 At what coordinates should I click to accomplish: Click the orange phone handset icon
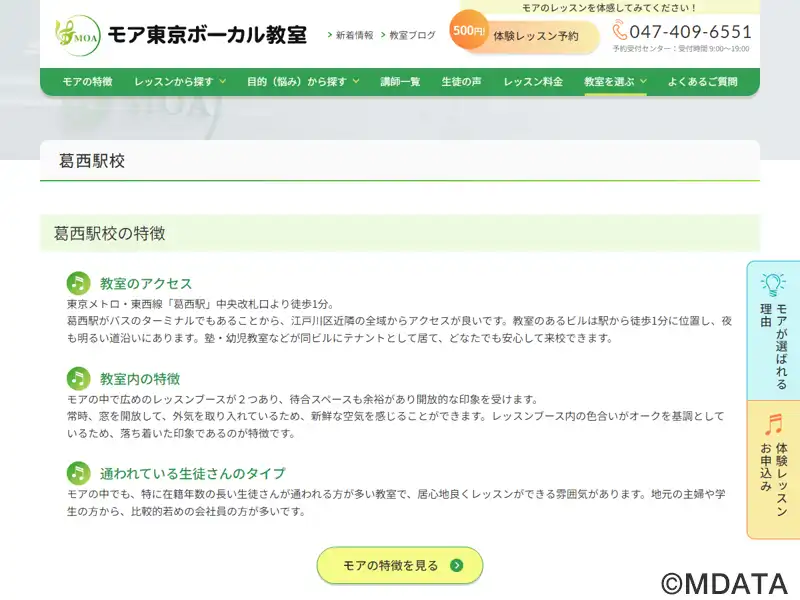coord(619,30)
